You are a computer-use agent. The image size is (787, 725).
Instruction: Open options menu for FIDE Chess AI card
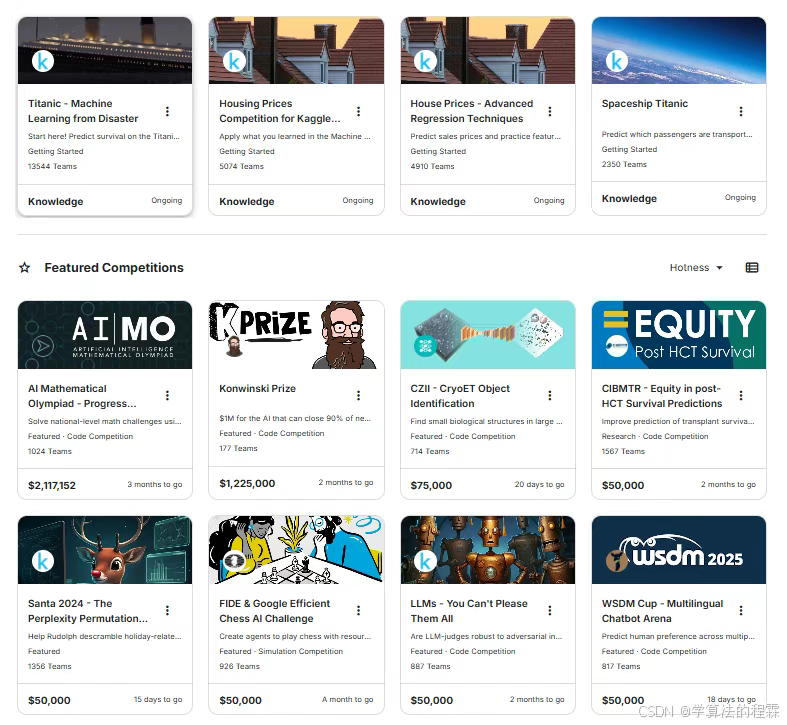(358, 611)
